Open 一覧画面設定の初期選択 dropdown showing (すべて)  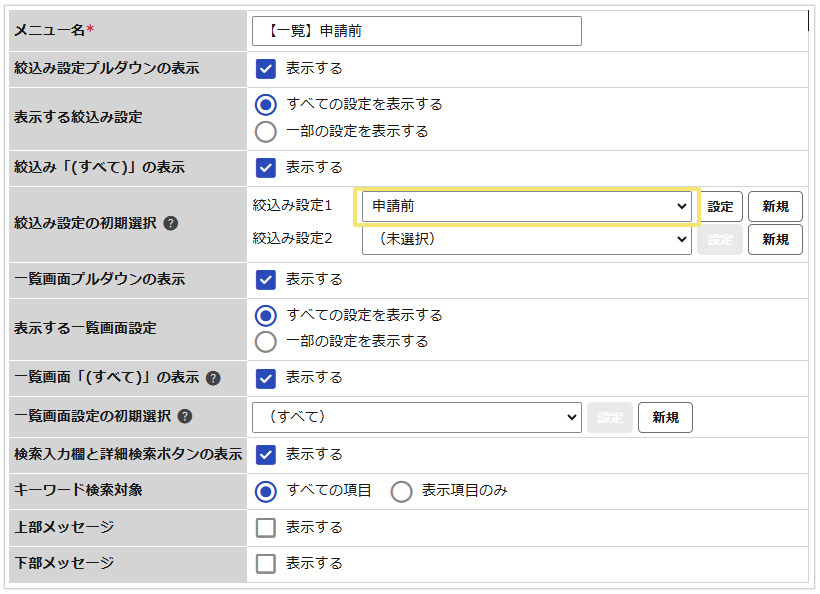(x=417, y=417)
